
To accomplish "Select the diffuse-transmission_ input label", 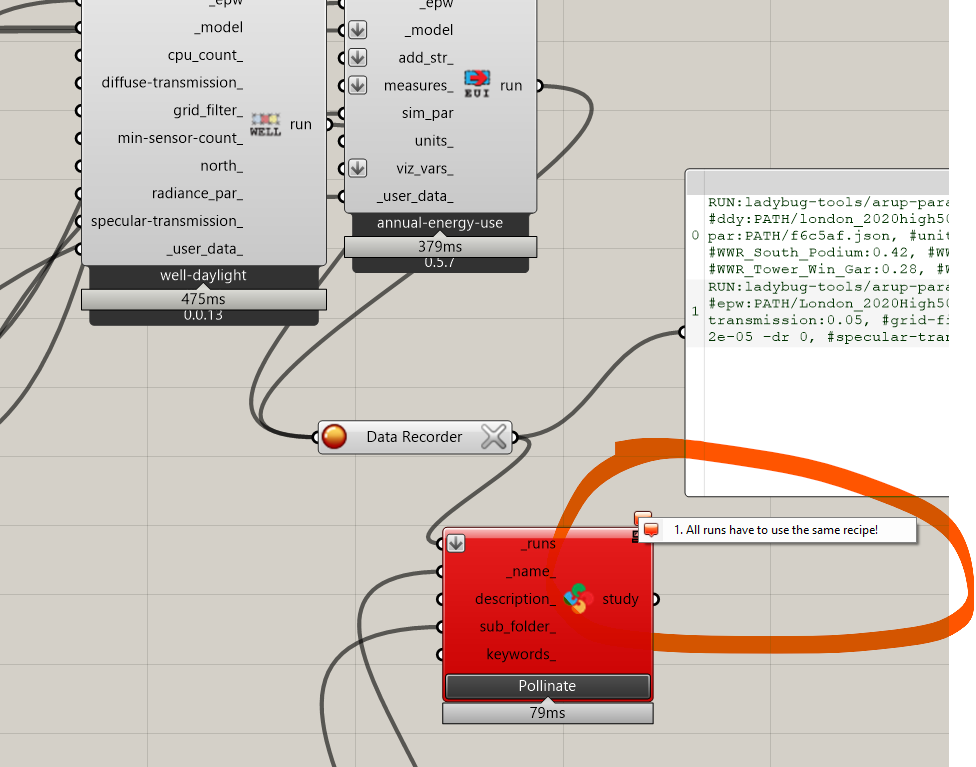I will pos(172,82).
